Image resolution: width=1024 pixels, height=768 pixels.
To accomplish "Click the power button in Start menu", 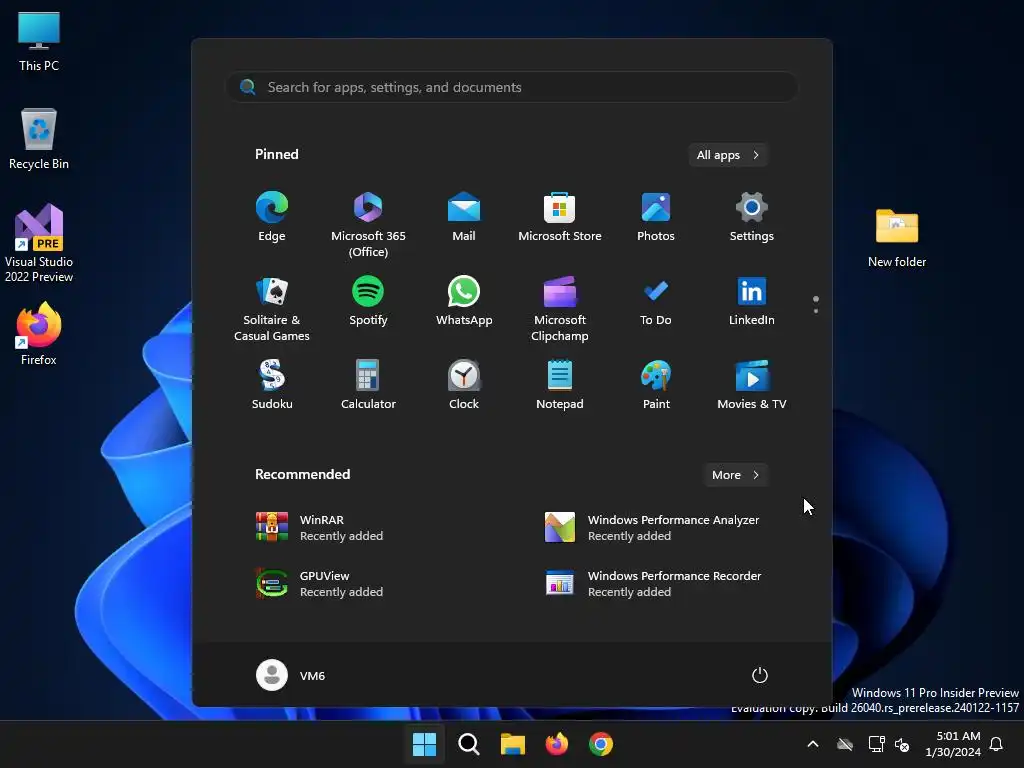I will (760, 675).
